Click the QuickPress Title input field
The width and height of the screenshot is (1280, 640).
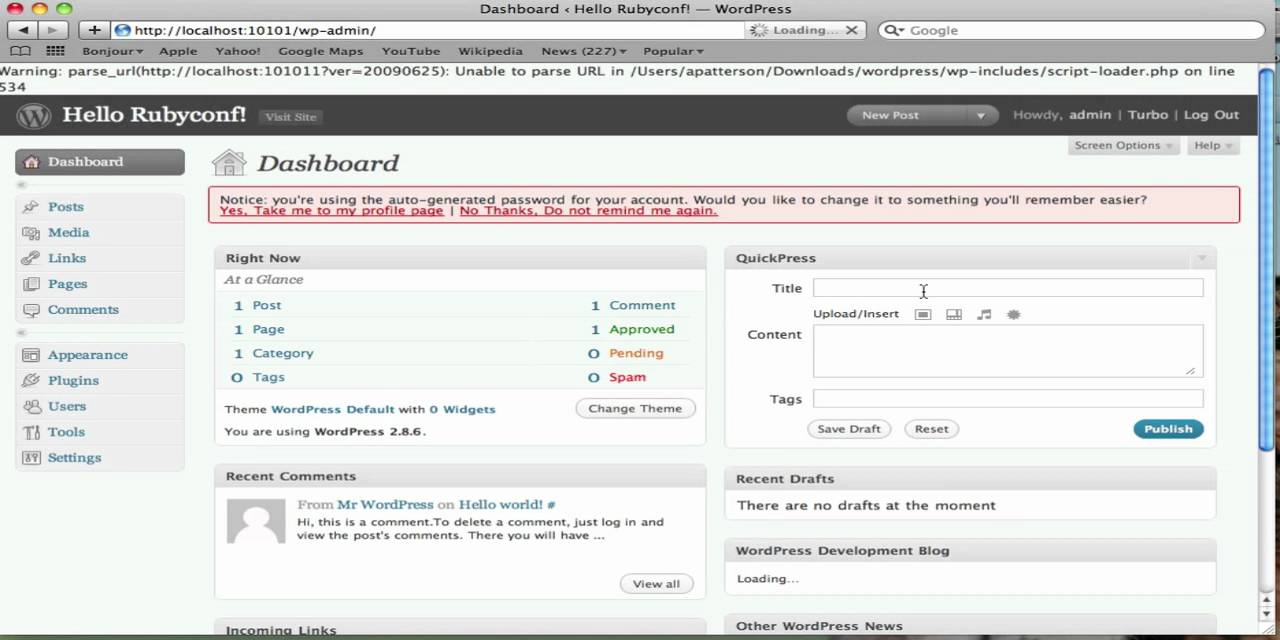point(1008,288)
